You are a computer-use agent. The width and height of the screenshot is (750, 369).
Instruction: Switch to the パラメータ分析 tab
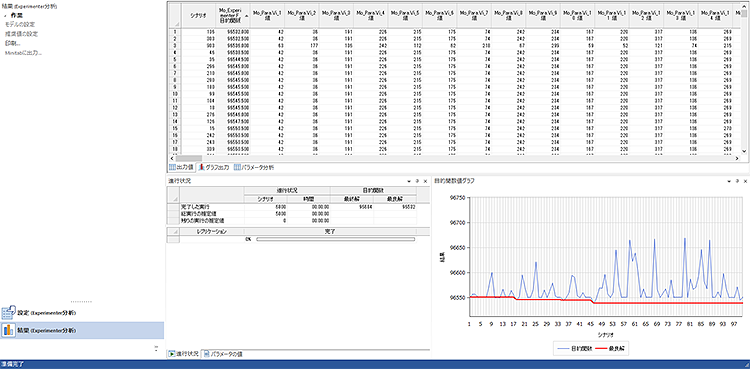pos(254,168)
